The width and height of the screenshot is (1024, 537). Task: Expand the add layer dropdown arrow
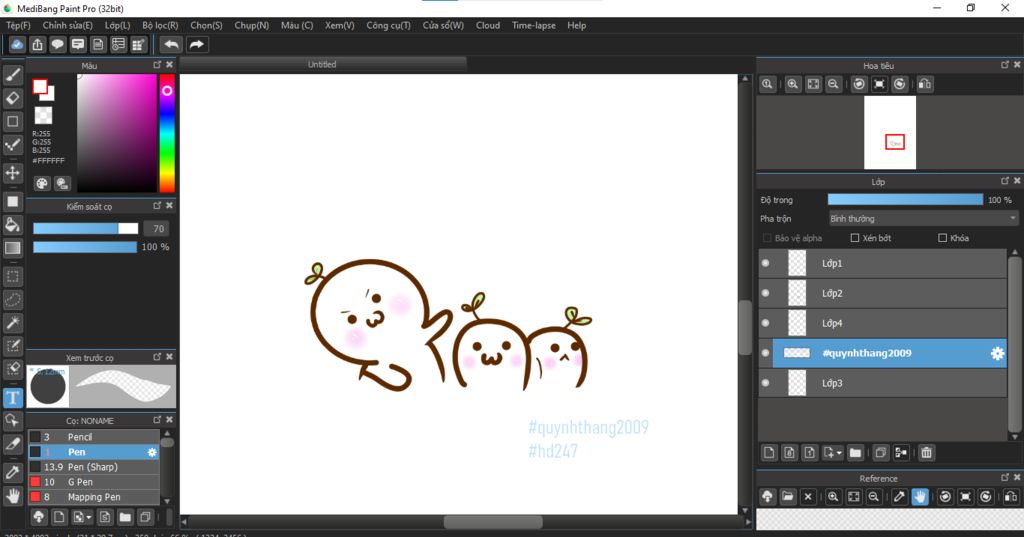(x=838, y=453)
